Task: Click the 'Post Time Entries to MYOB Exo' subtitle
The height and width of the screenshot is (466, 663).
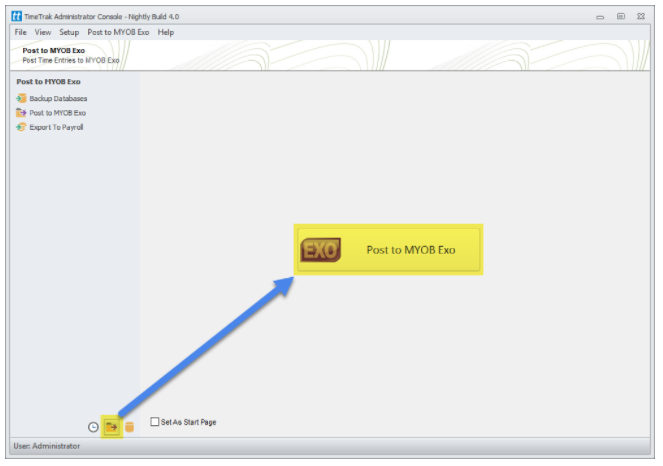Action: point(71,60)
